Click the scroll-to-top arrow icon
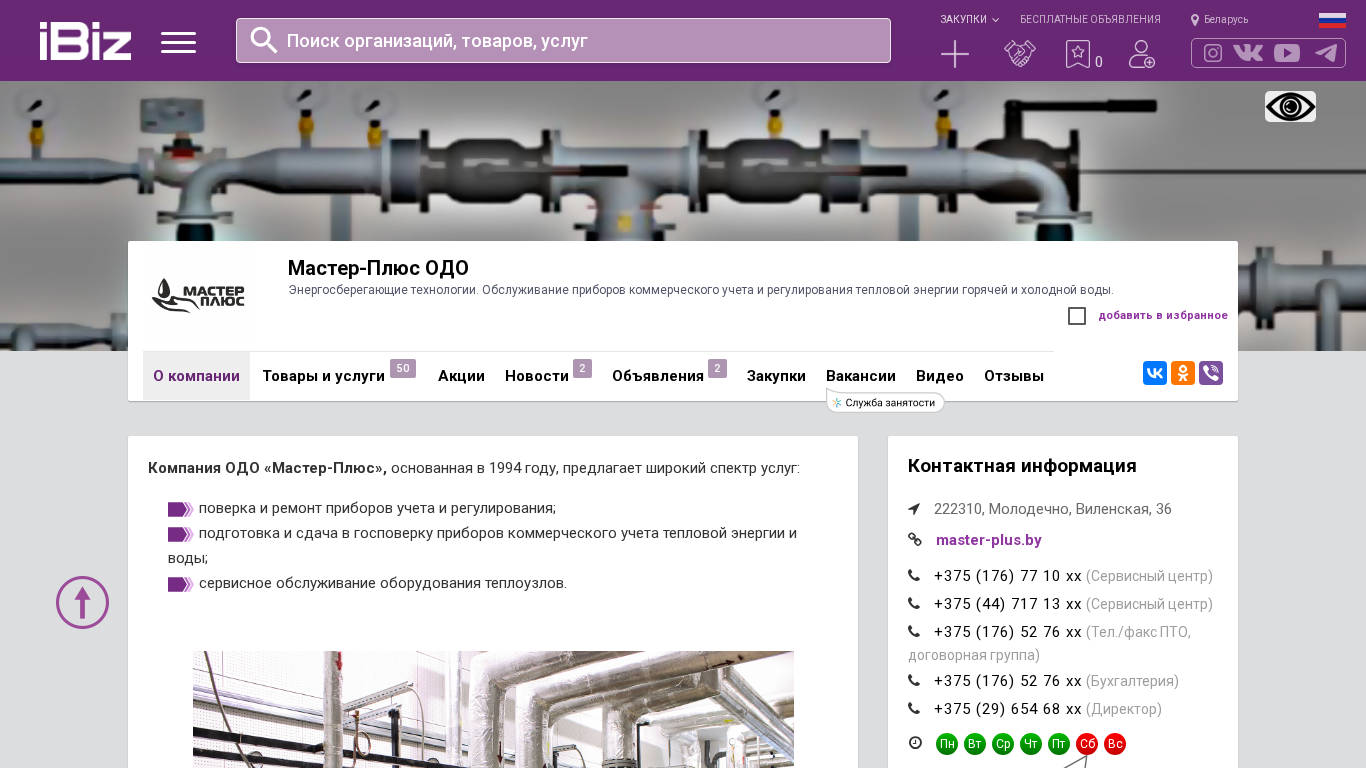 [83, 602]
